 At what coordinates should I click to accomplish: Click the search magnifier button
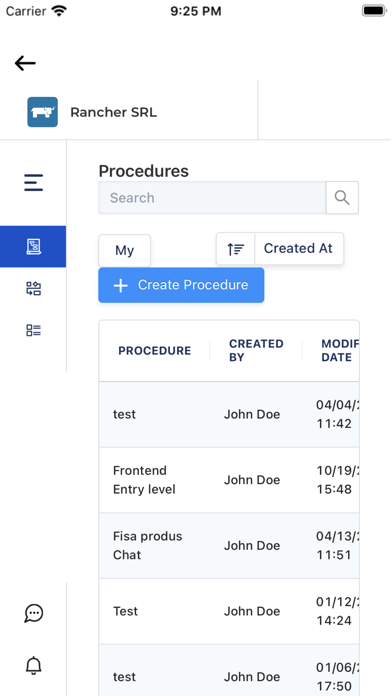coord(342,198)
